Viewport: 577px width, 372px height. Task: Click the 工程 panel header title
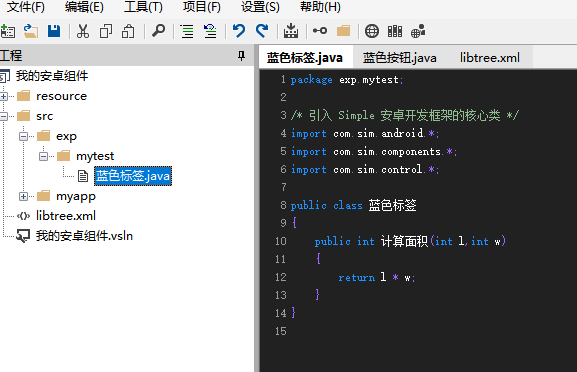11,56
